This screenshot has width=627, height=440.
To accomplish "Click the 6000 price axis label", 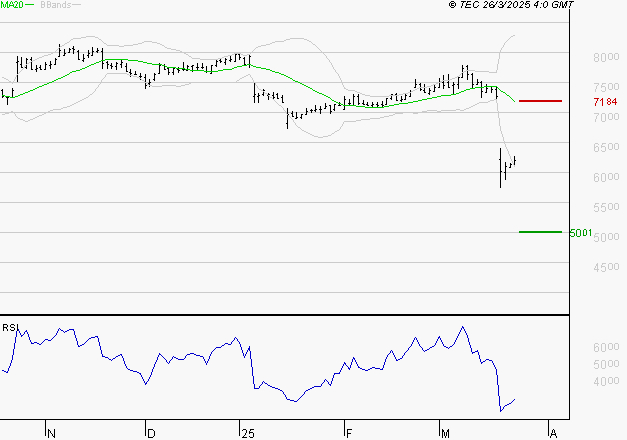I will [x=606, y=177].
